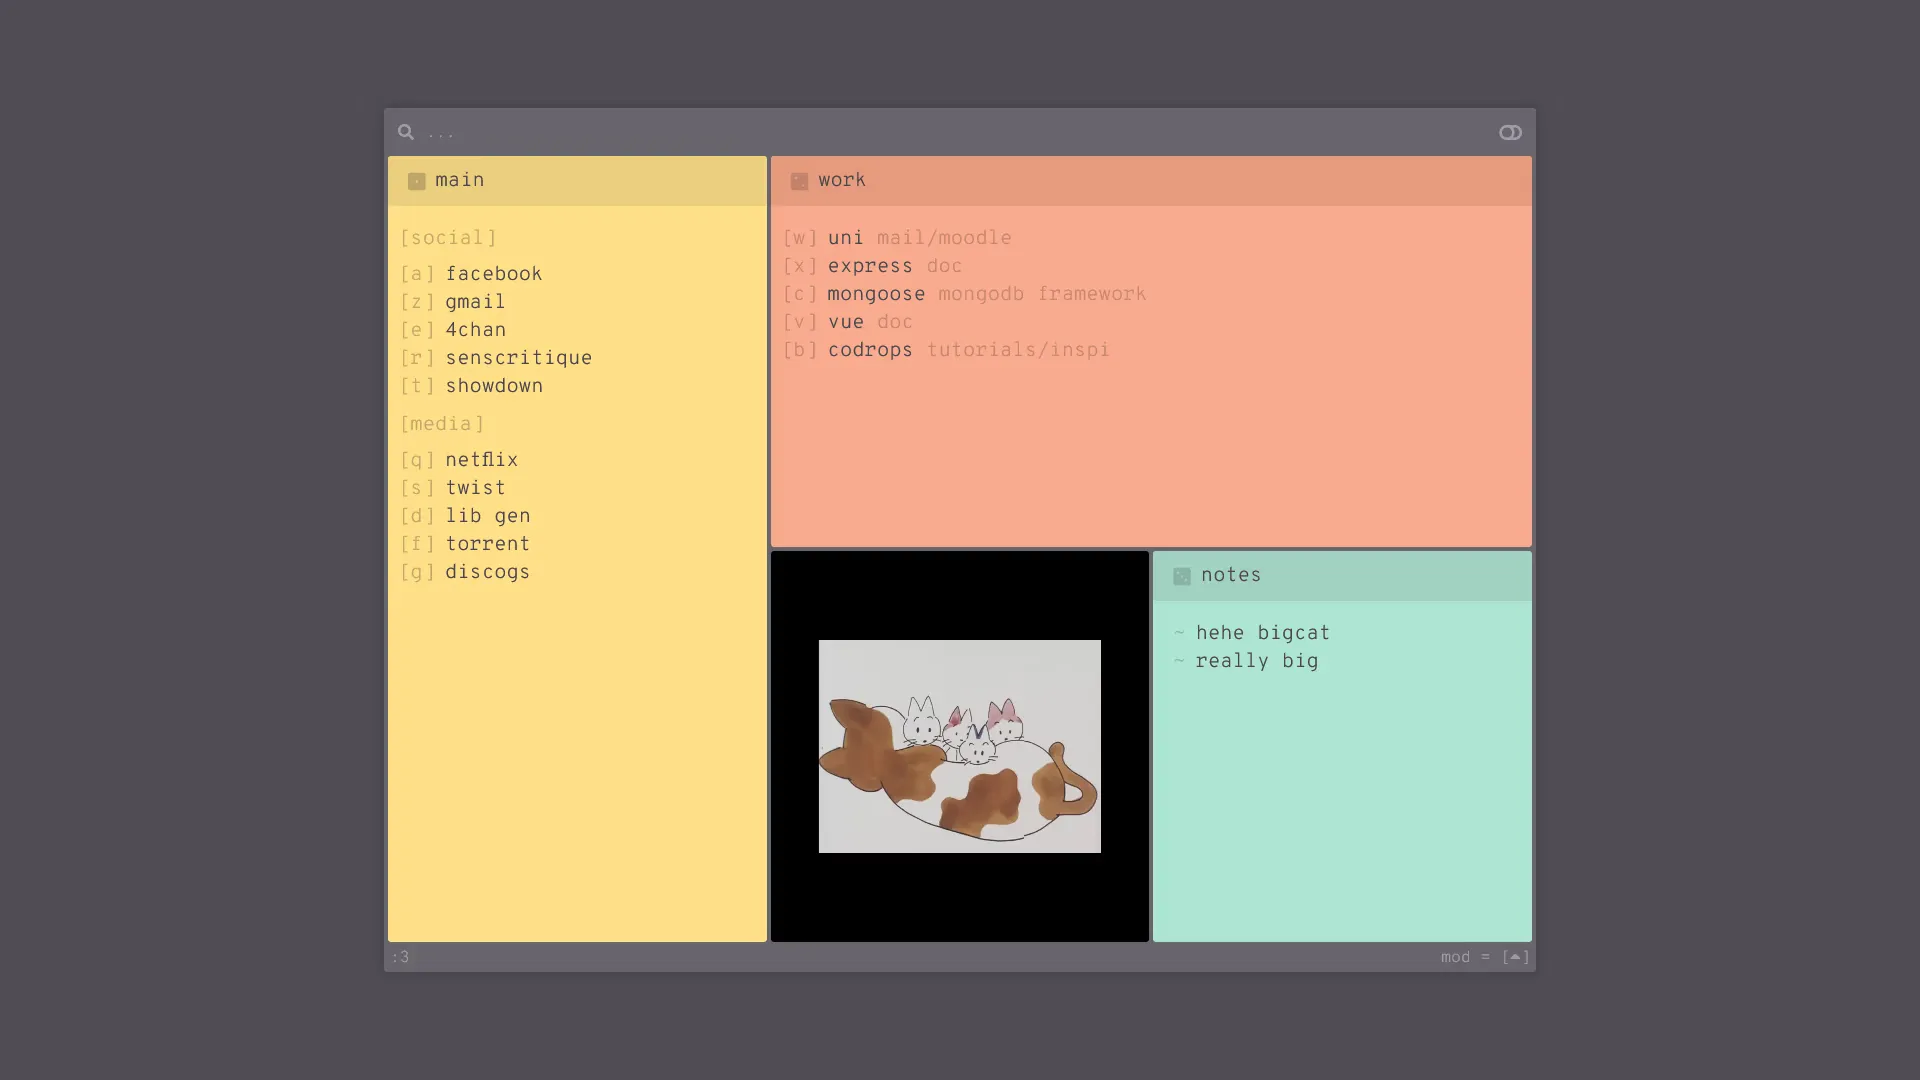Click the dice icon beside main
The image size is (1920, 1080).
click(417, 181)
